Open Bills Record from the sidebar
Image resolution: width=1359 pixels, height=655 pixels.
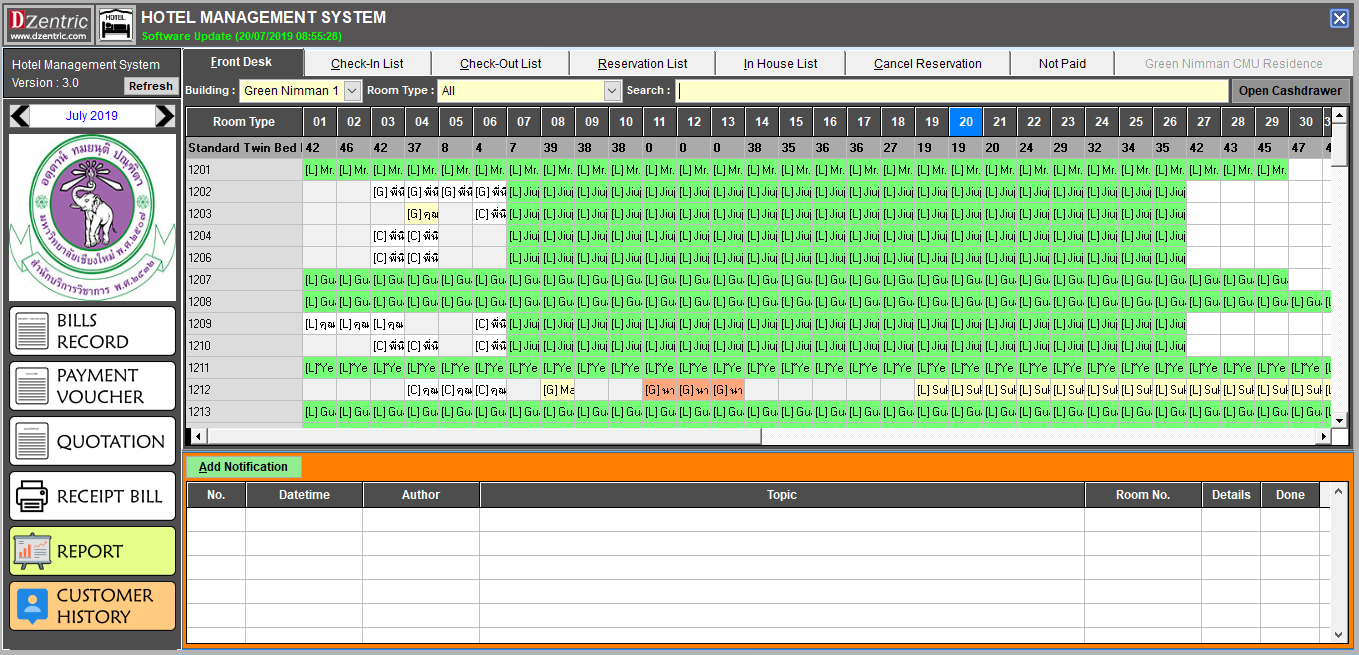[92, 331]
